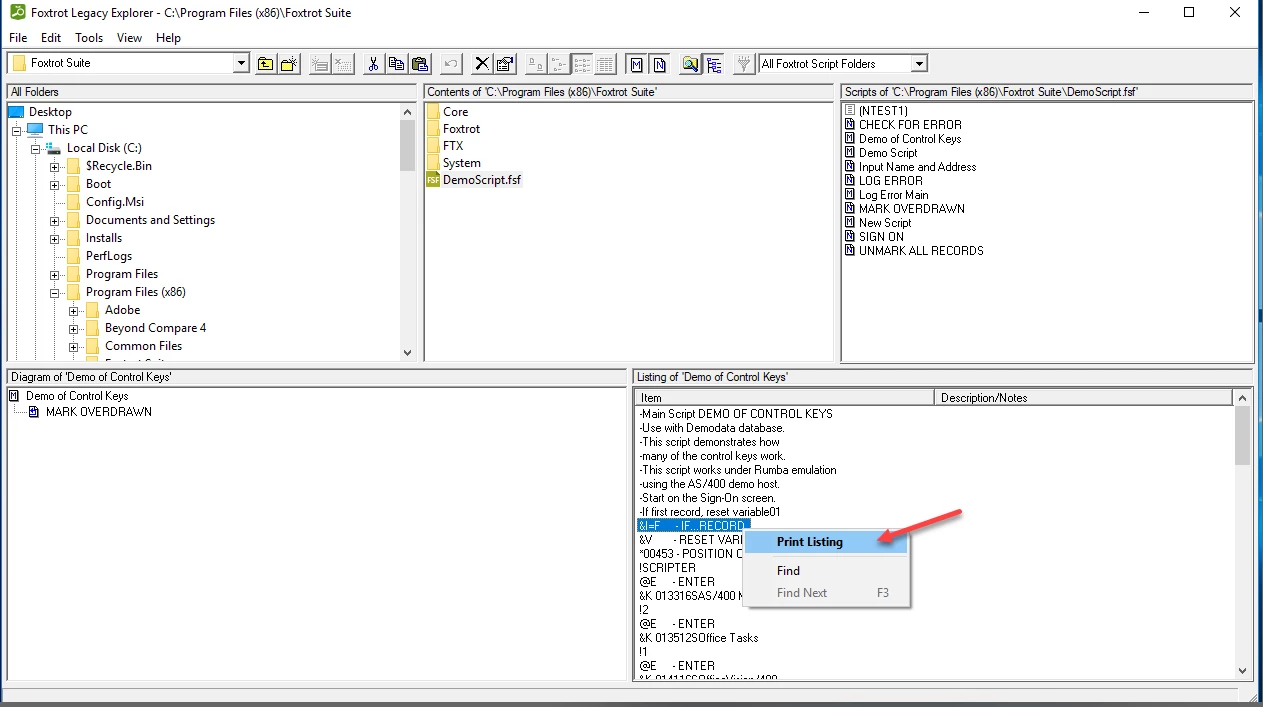
Task: Choose Print Listing from context menu
Action: [826, 542]
